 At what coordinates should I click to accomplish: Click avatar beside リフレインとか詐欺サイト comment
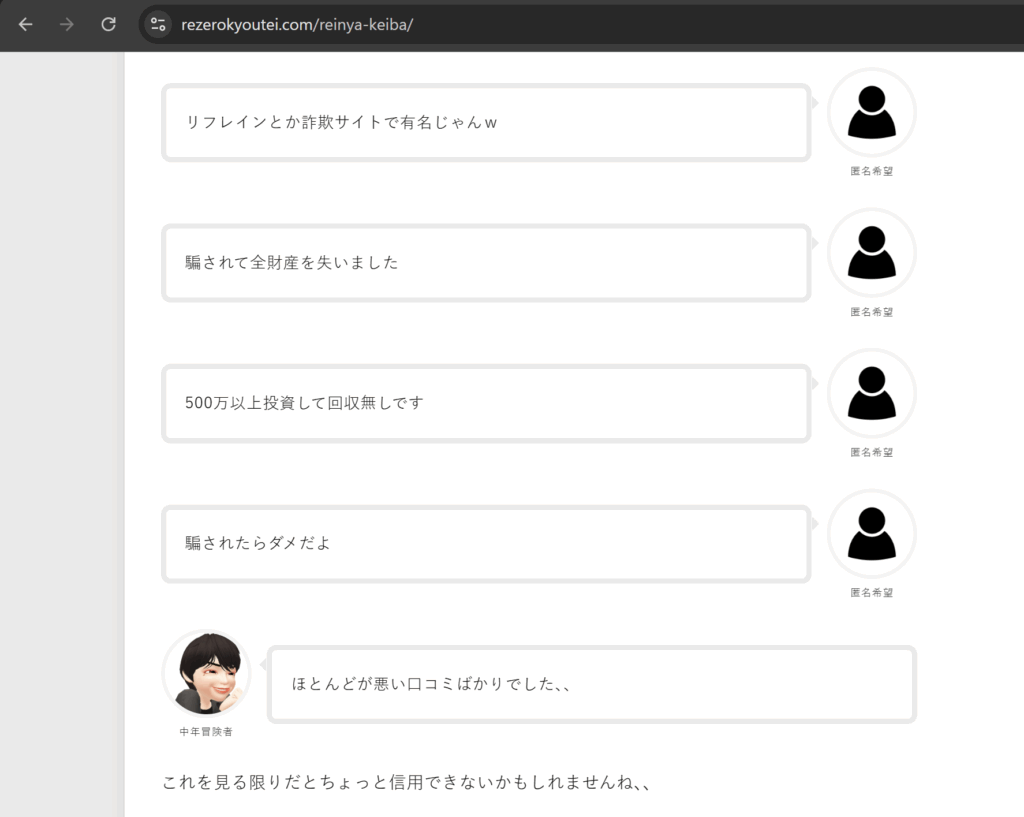coord(871,112)
